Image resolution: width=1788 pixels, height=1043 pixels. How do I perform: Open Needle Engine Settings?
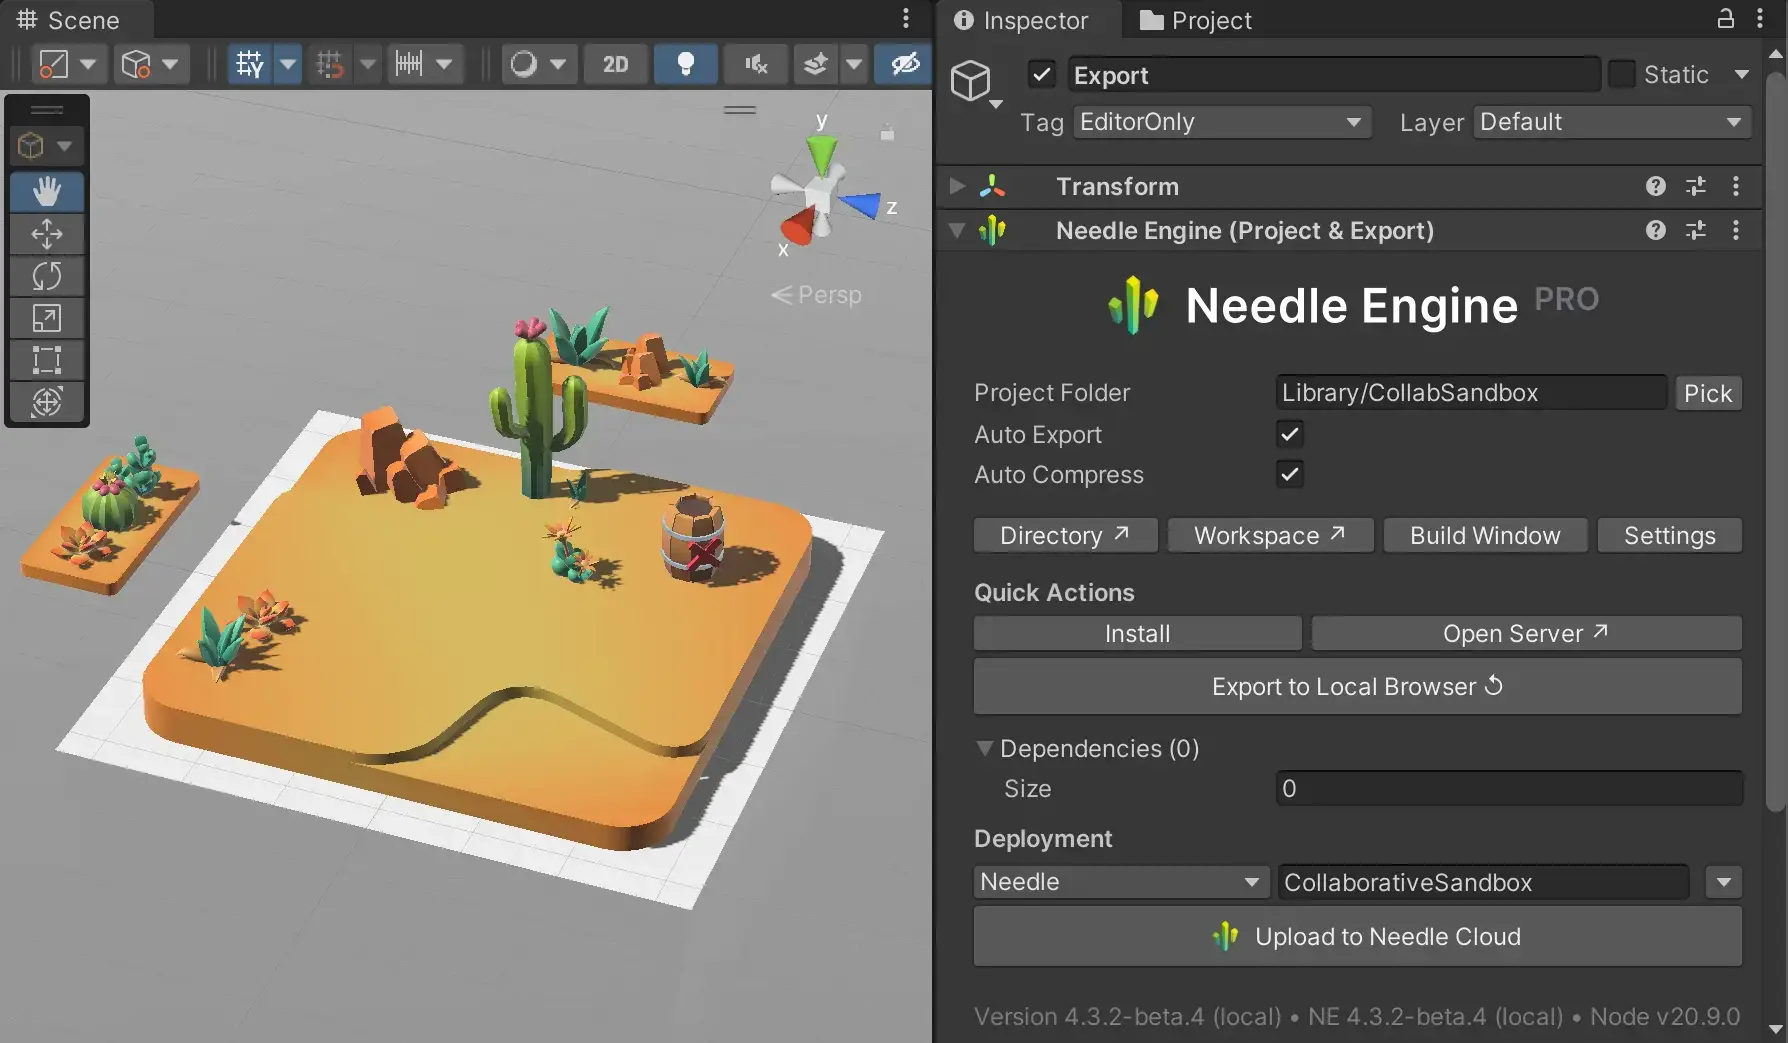click(x=1670, y=535)
